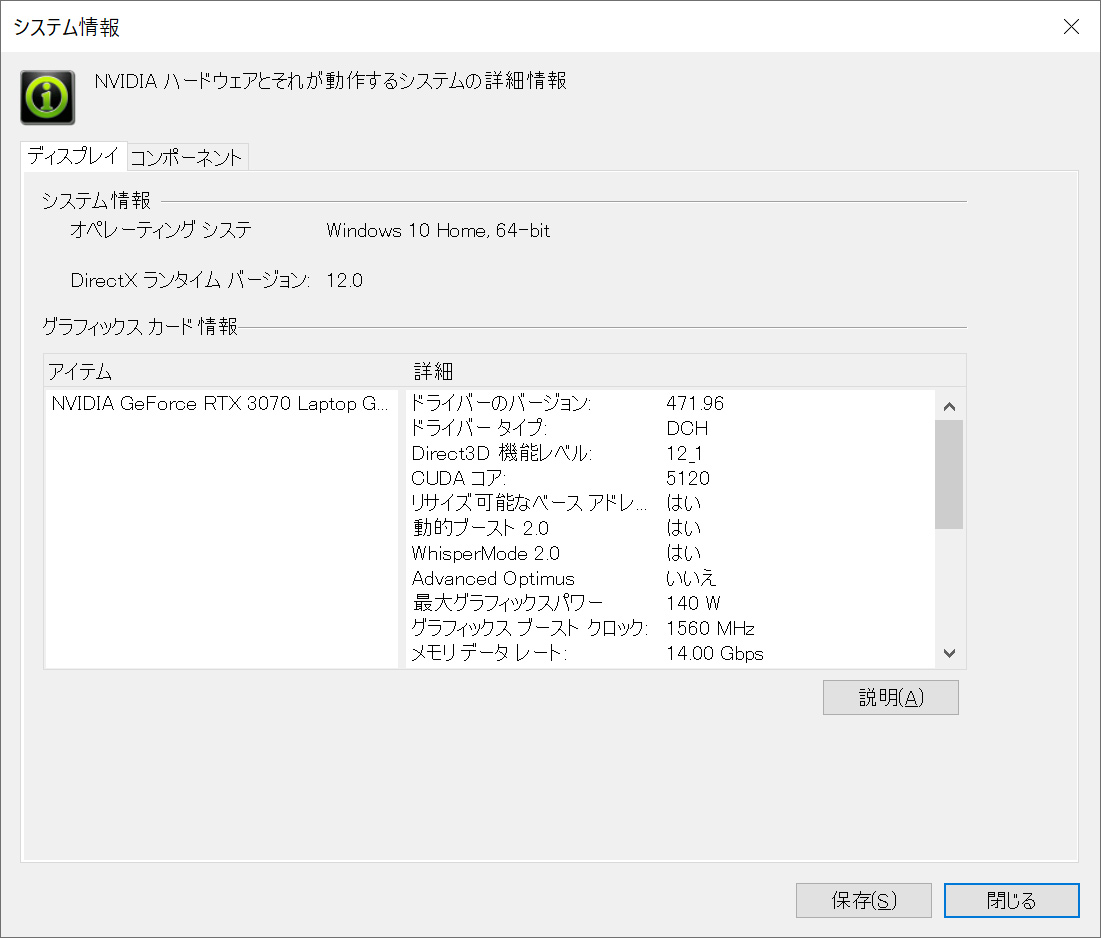Open the コンポーネント tab
Image resolution: width=1101 pixels, height=938 pixels.
(x=187, y=157)
